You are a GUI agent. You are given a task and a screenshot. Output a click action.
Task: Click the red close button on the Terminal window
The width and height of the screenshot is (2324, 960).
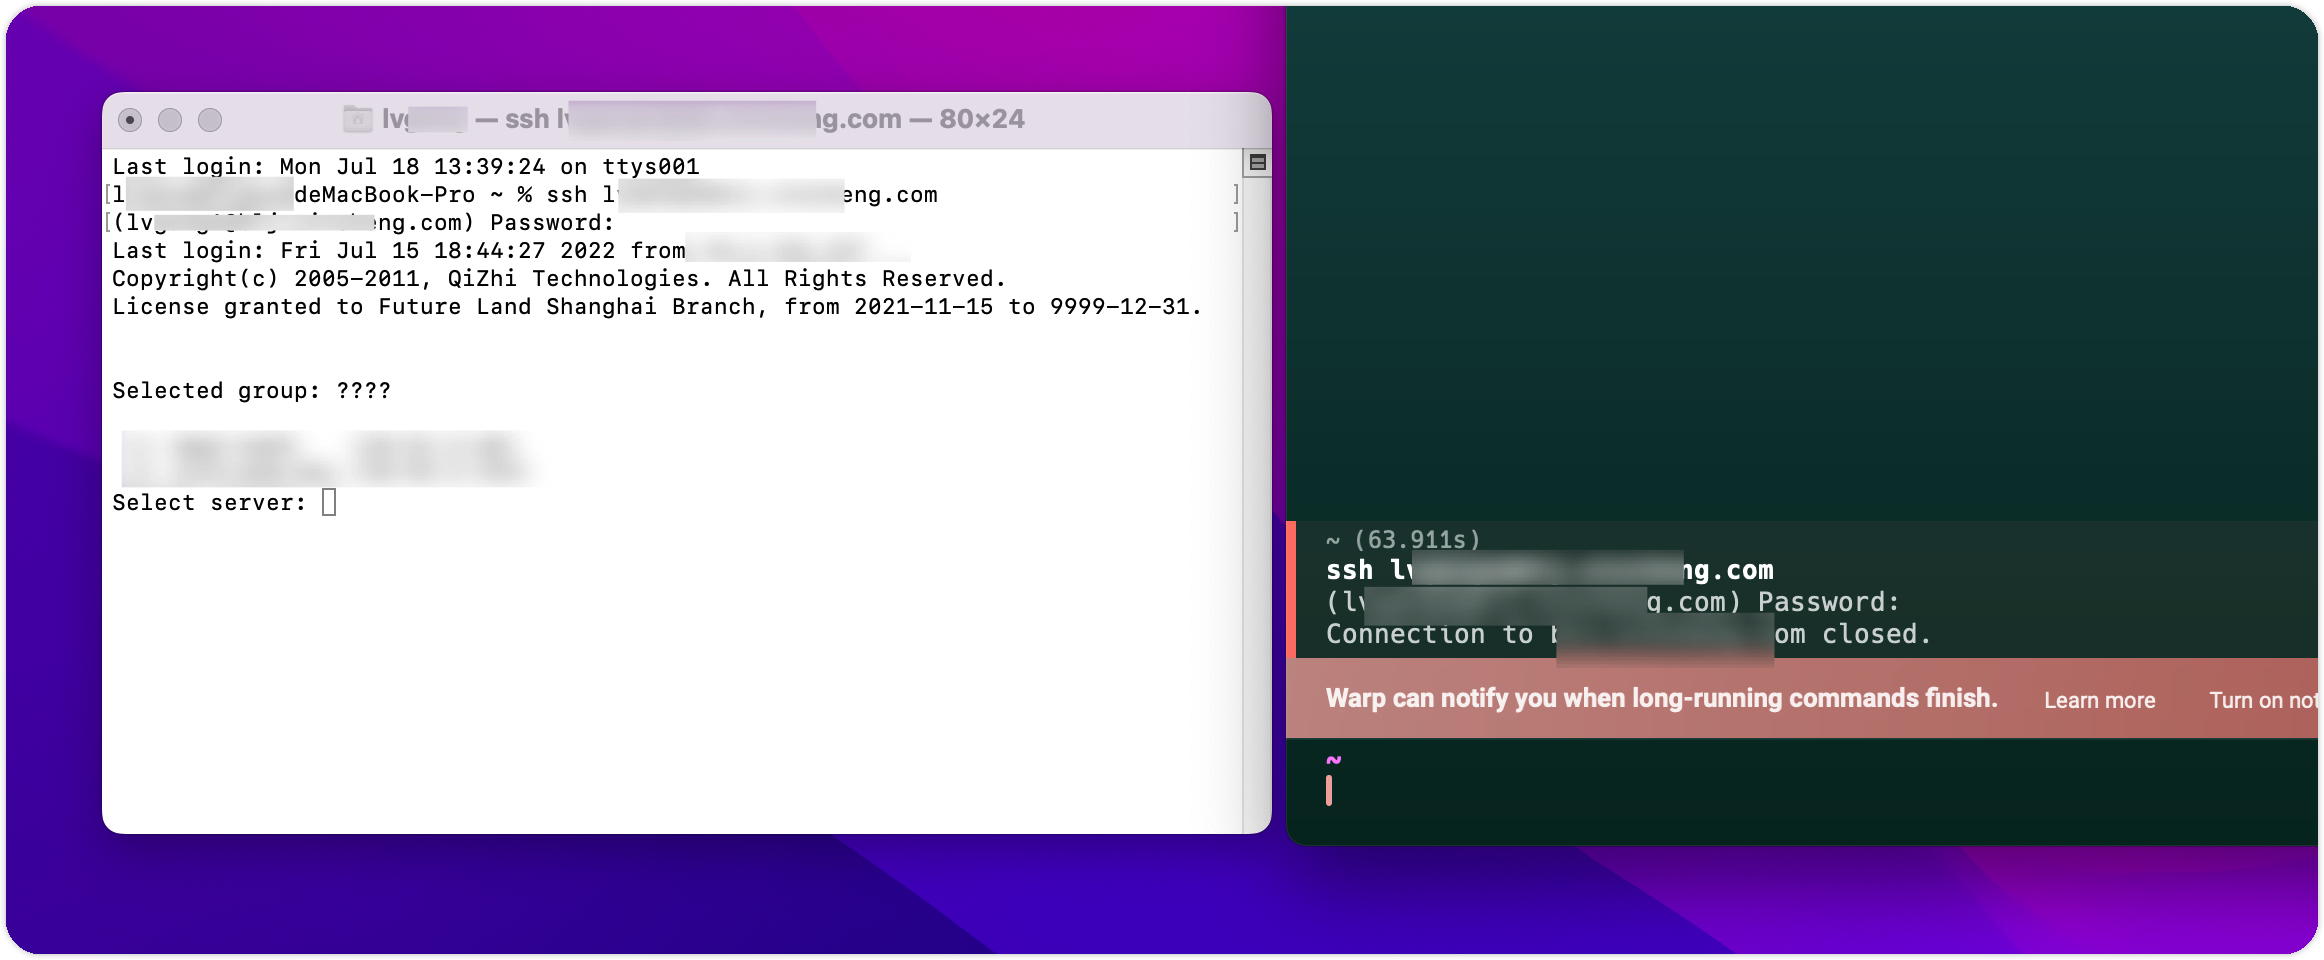click(130, 119)
